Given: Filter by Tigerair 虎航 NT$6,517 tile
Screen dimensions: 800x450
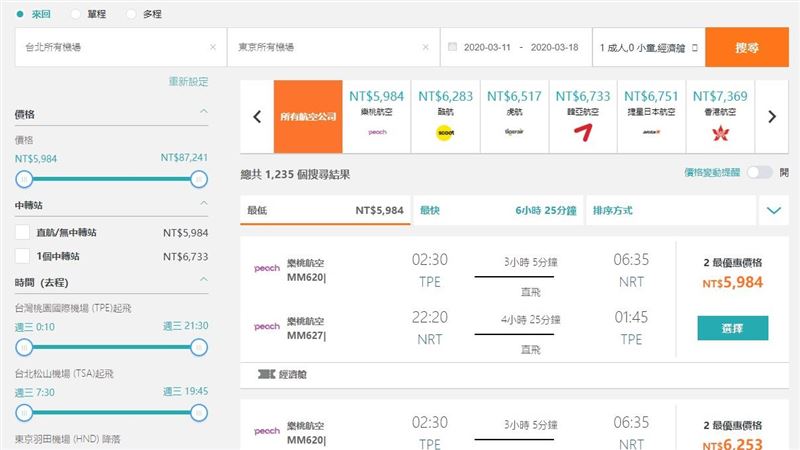Looking at the screenshot, I should tap(514, 117).
